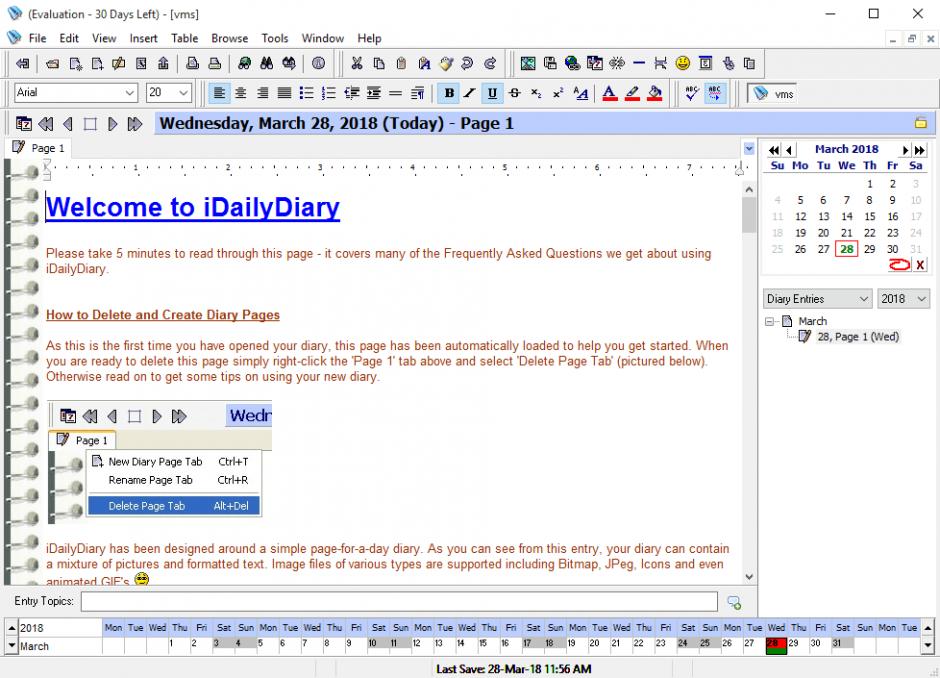Click the calendar date link icon
940x678 pixels.
tap(595, 64)
